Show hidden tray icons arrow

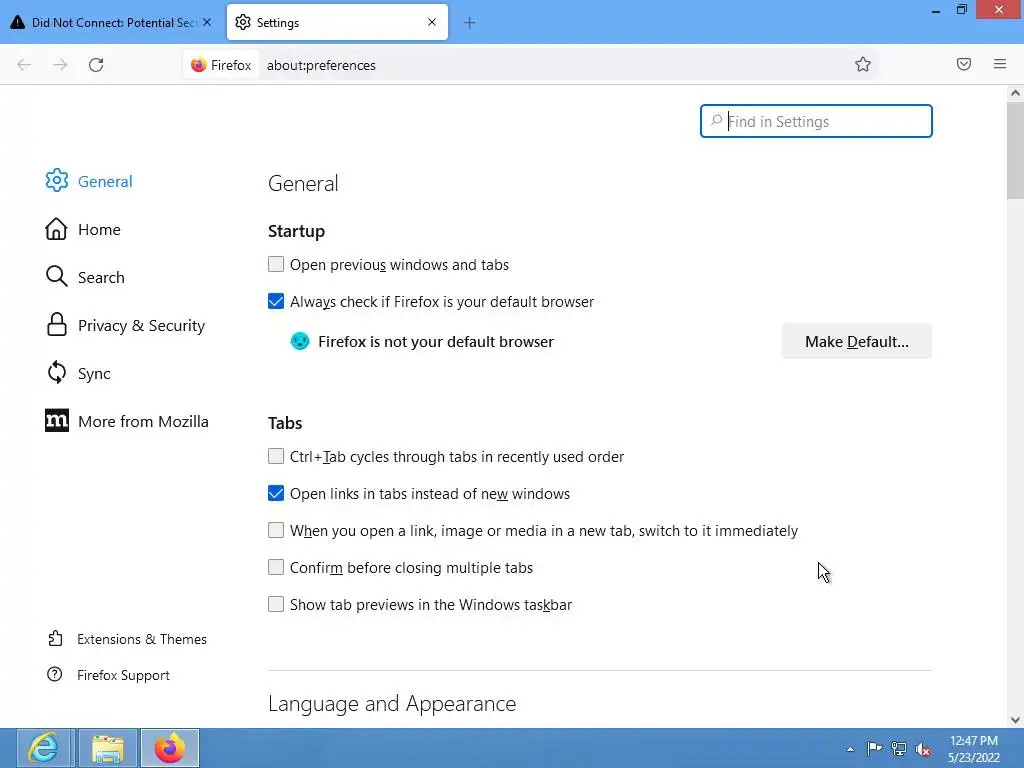pos(850,749)
